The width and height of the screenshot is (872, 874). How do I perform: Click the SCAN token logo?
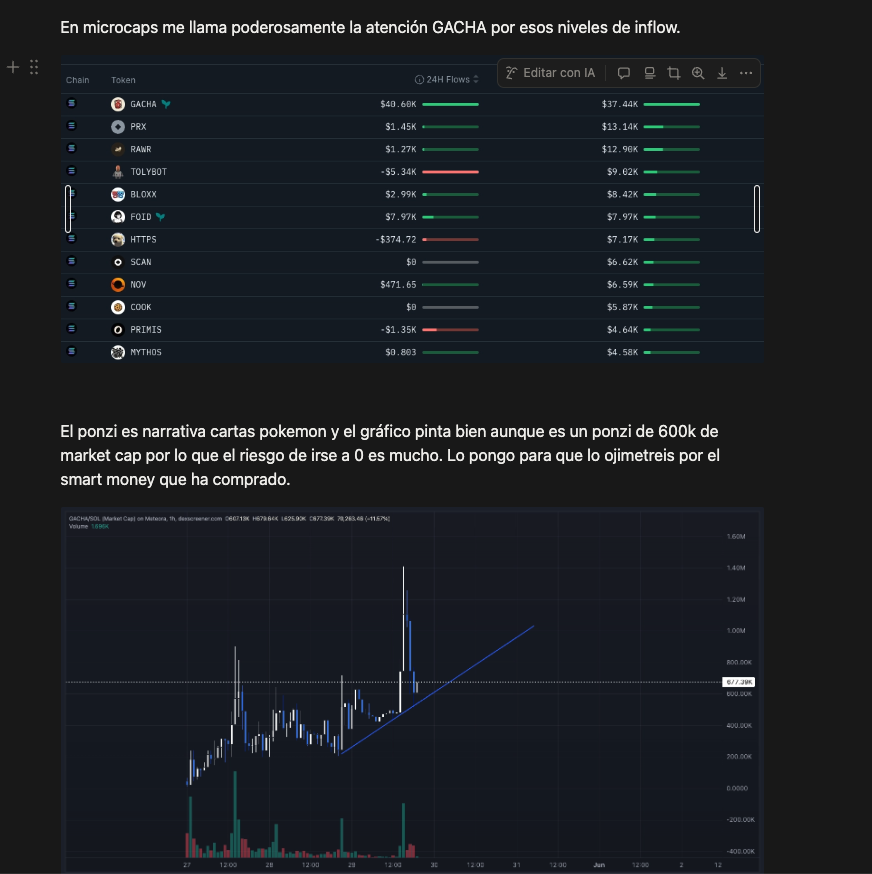pyautogui.click(x=118, y=262)
